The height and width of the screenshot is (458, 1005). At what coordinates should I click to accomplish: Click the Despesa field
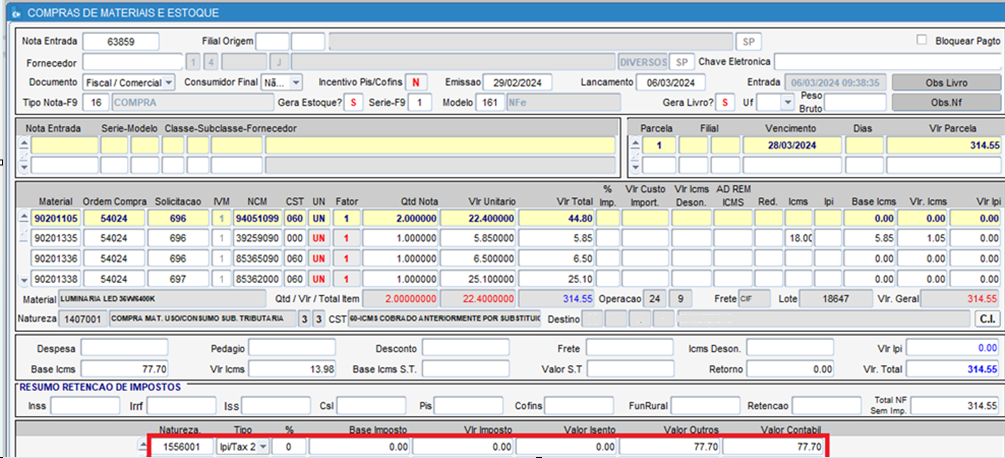[124, 348]
